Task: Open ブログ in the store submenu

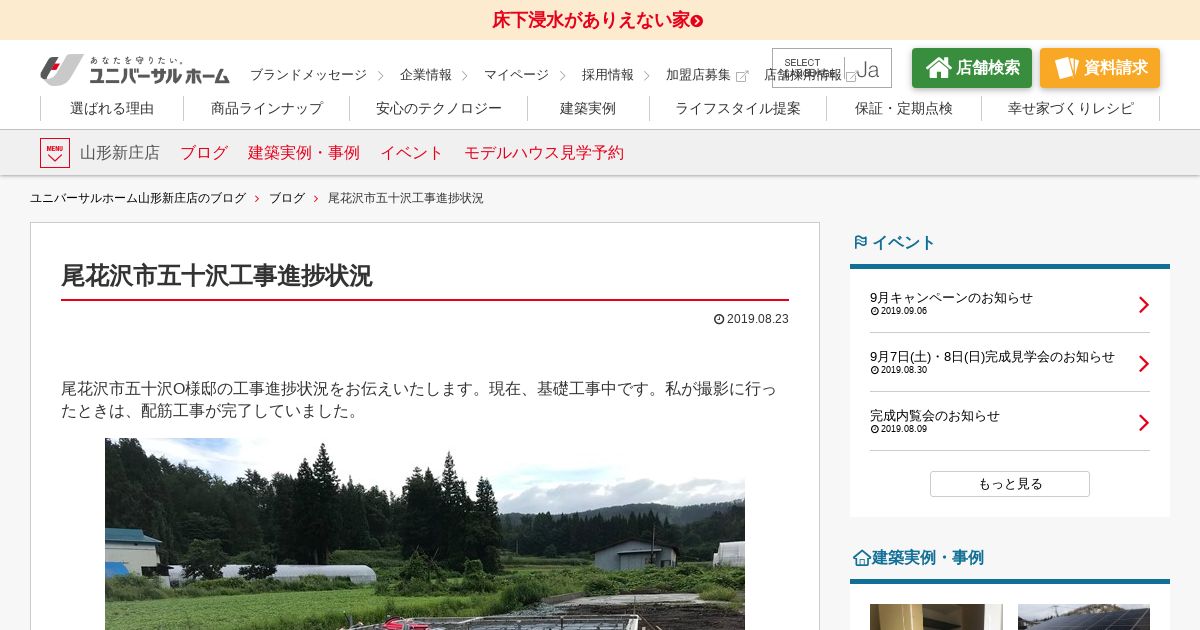Action: (x=204, y=153)
